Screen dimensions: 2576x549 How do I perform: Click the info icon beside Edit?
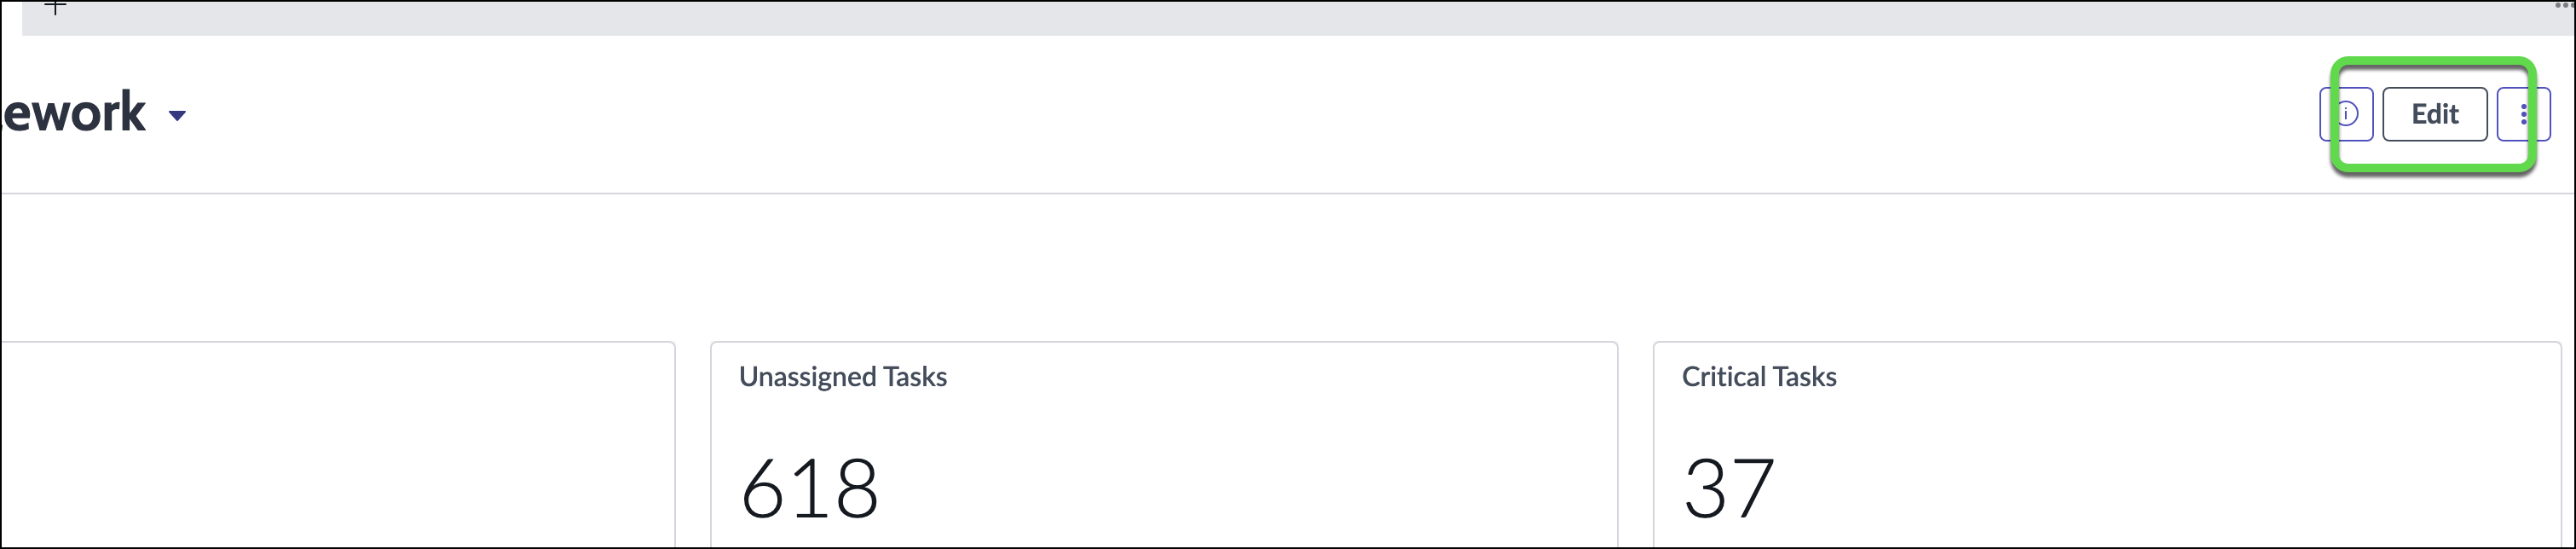pos(2347,114)
